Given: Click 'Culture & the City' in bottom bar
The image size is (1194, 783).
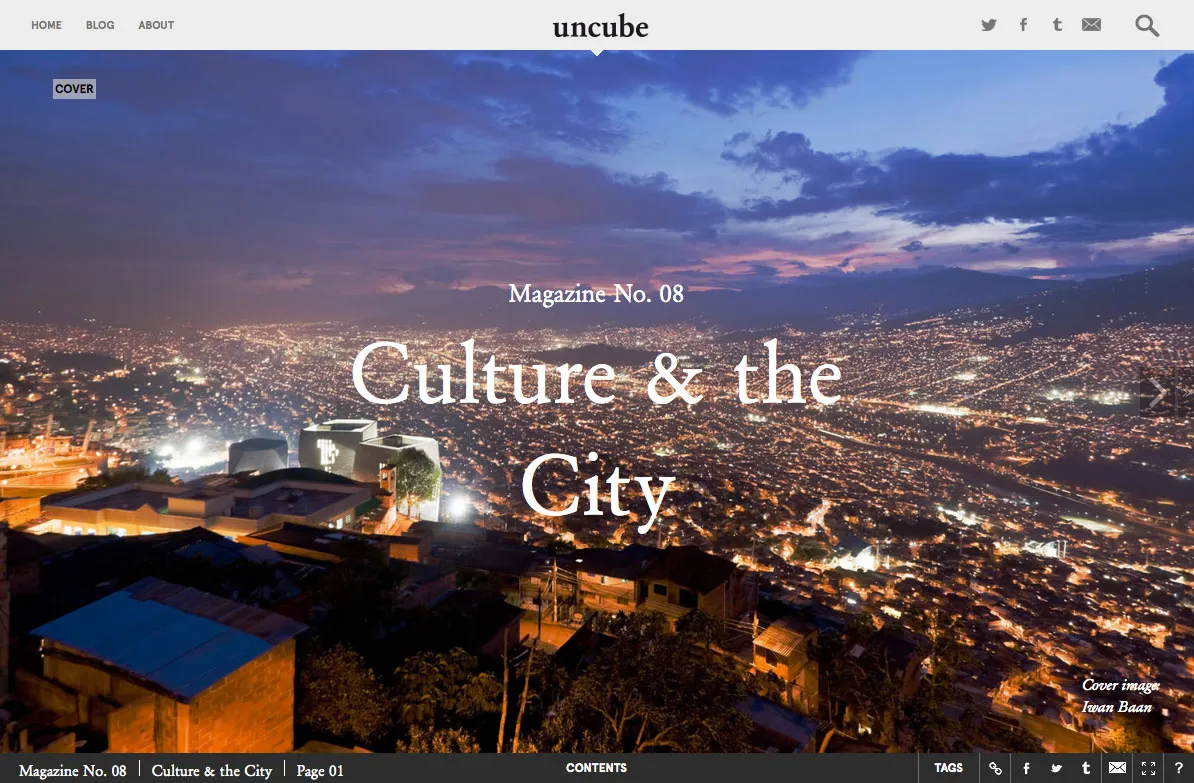Looking at the screenshot, I should click(212, 771).
